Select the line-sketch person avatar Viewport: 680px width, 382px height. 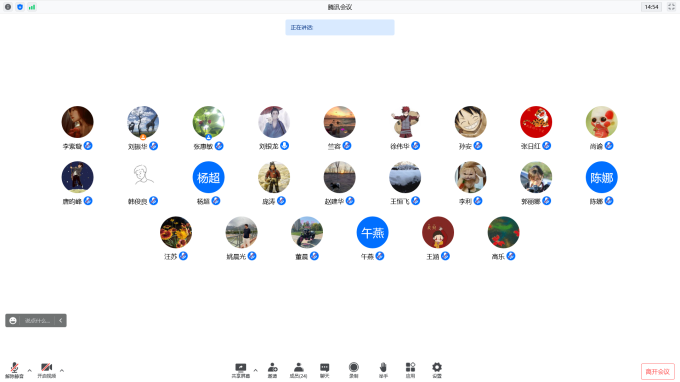(143, 177)
